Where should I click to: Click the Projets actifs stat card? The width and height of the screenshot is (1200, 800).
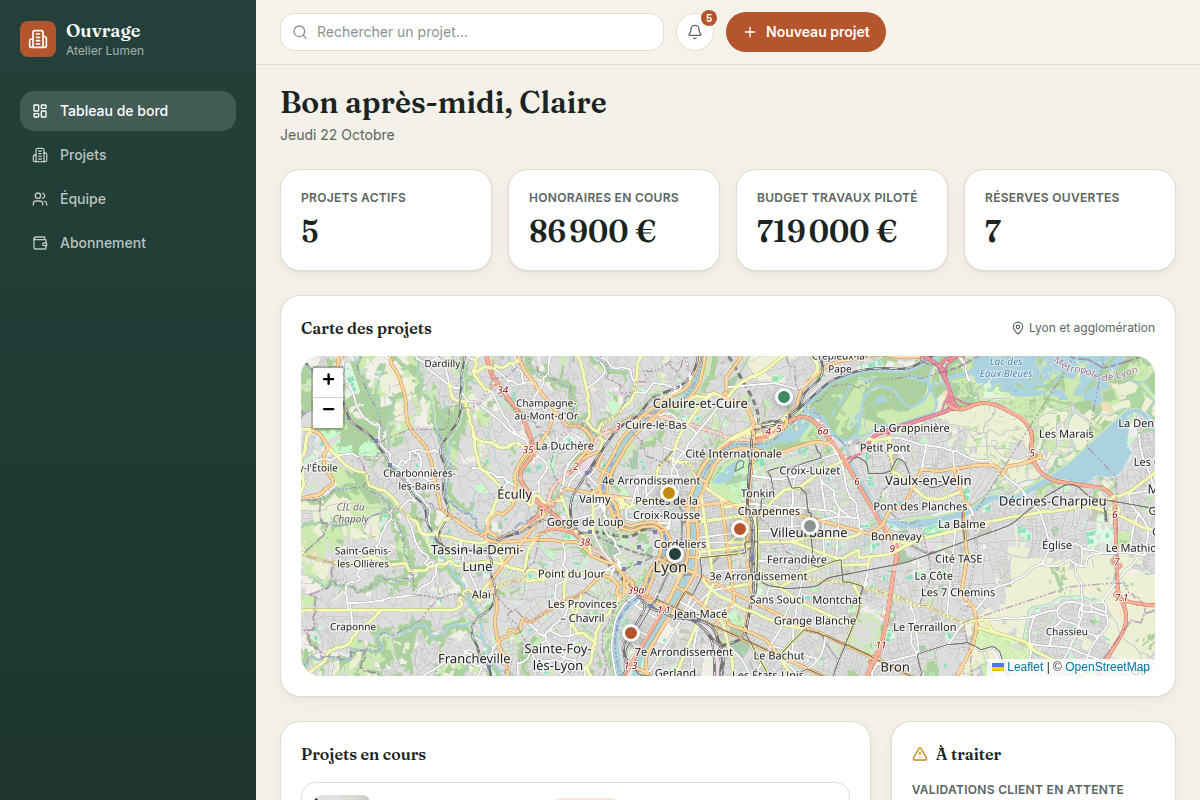coord(386,220)
